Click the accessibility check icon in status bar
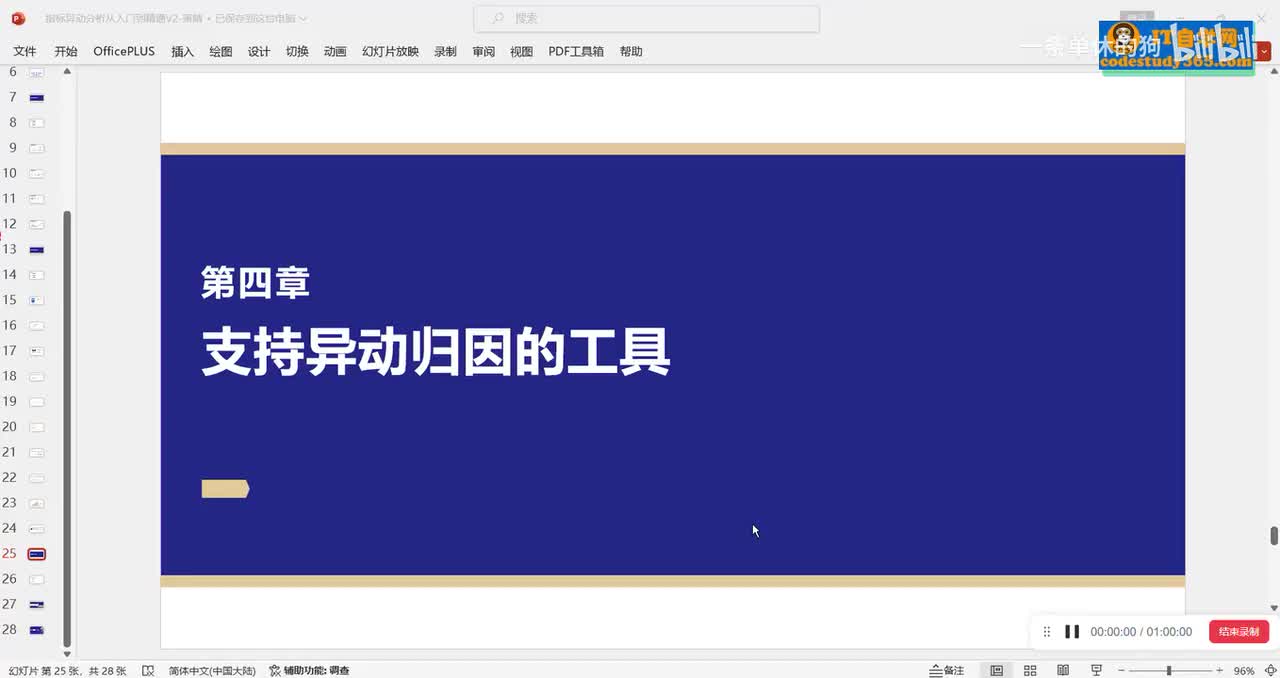The image size is (1280, 678). click(x=275, y=670)
